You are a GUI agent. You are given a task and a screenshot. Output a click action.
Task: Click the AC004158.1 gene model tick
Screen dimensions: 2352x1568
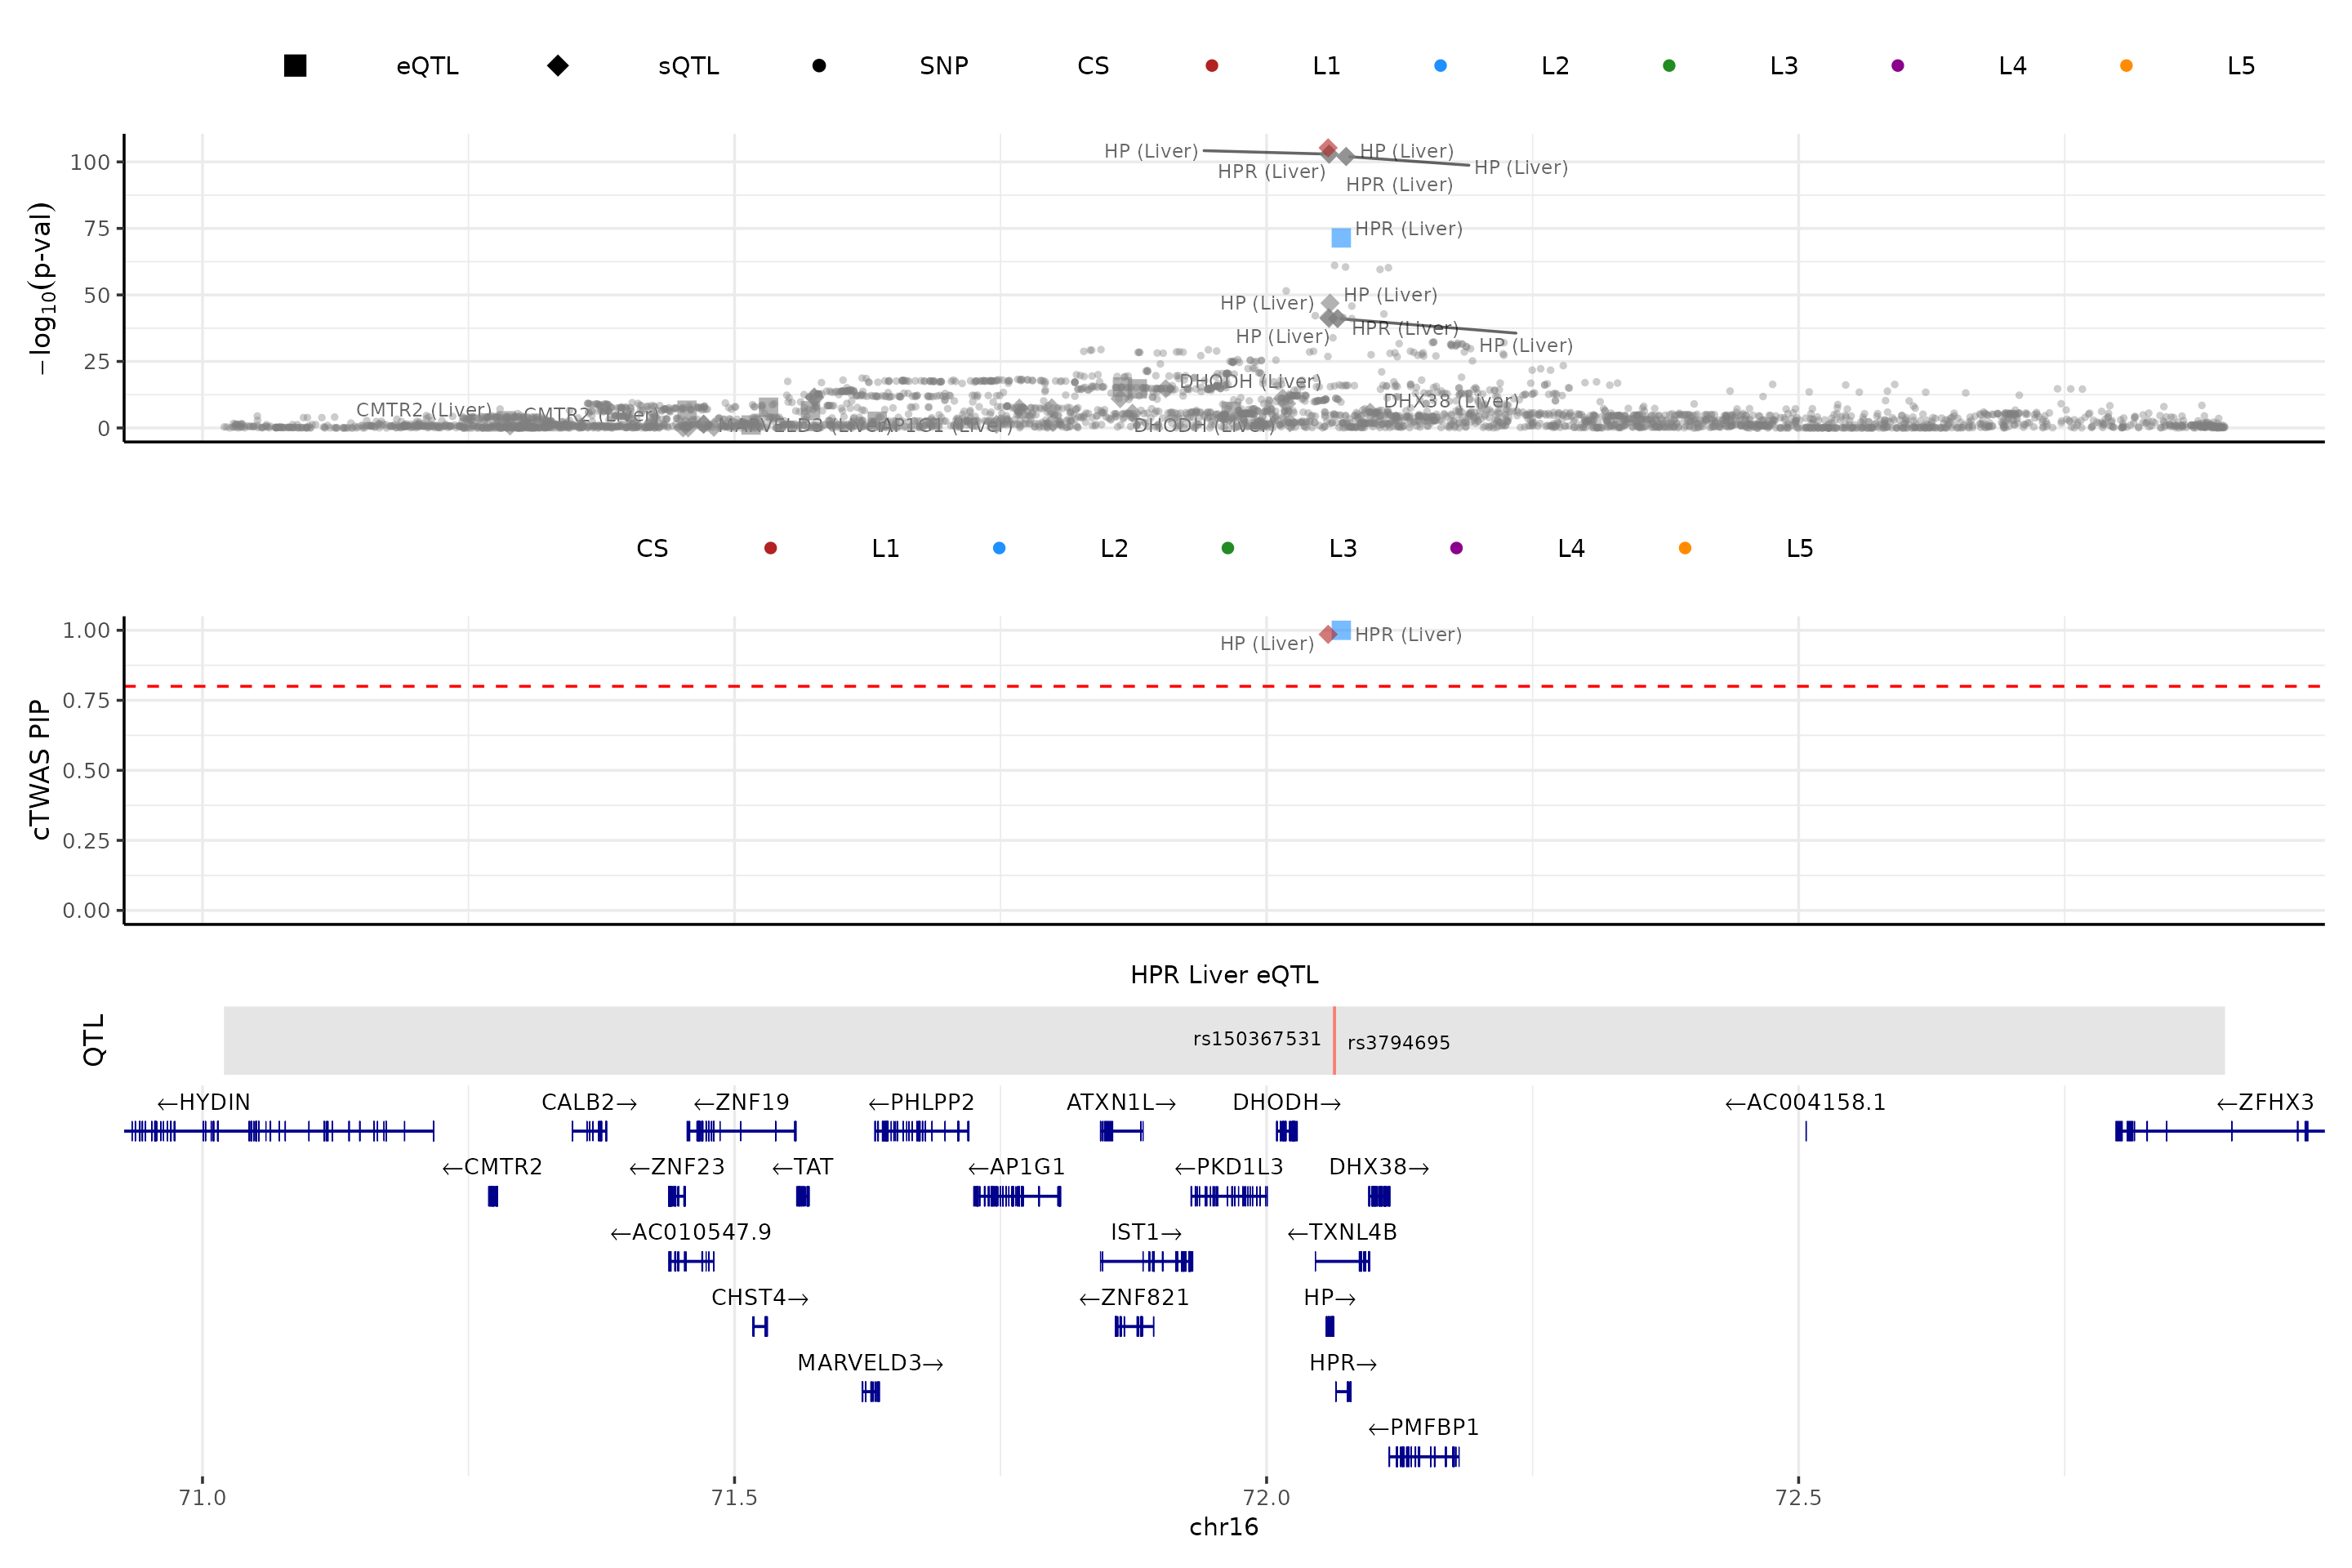point(1806,1132)
